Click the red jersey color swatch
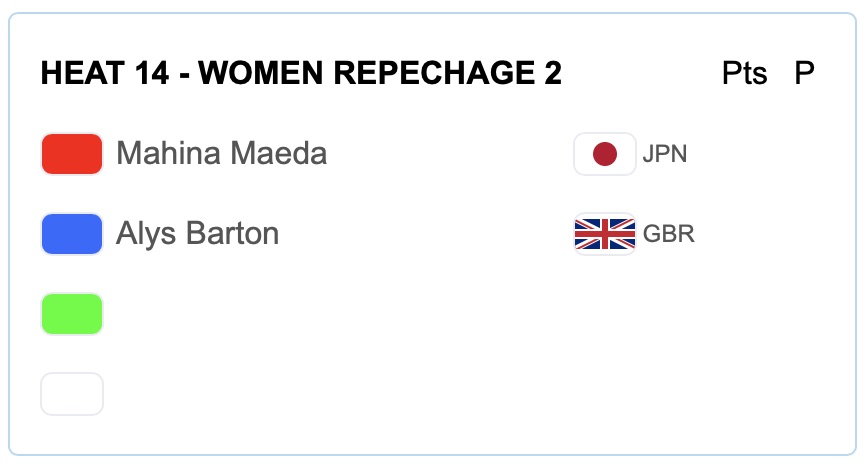Image resolution: width=866 pixels, height=464 pixels. click(x=72, y=154)
